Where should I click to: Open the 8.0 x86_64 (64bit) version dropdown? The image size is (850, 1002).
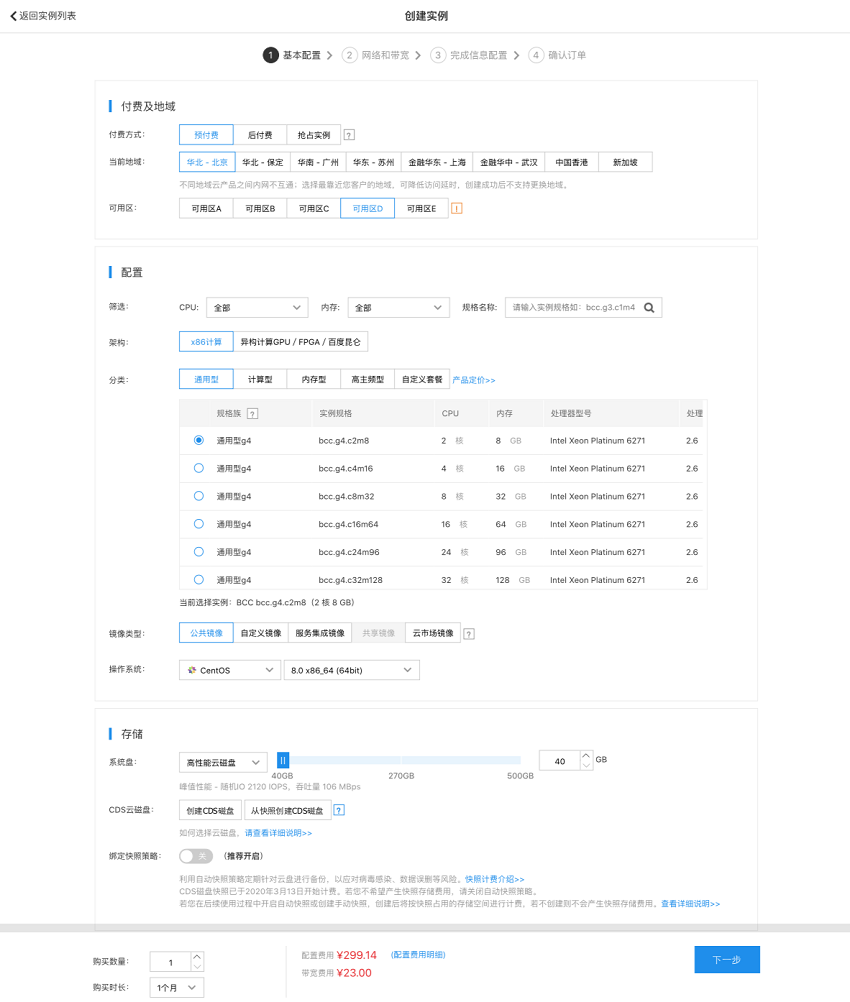point(352,670)
